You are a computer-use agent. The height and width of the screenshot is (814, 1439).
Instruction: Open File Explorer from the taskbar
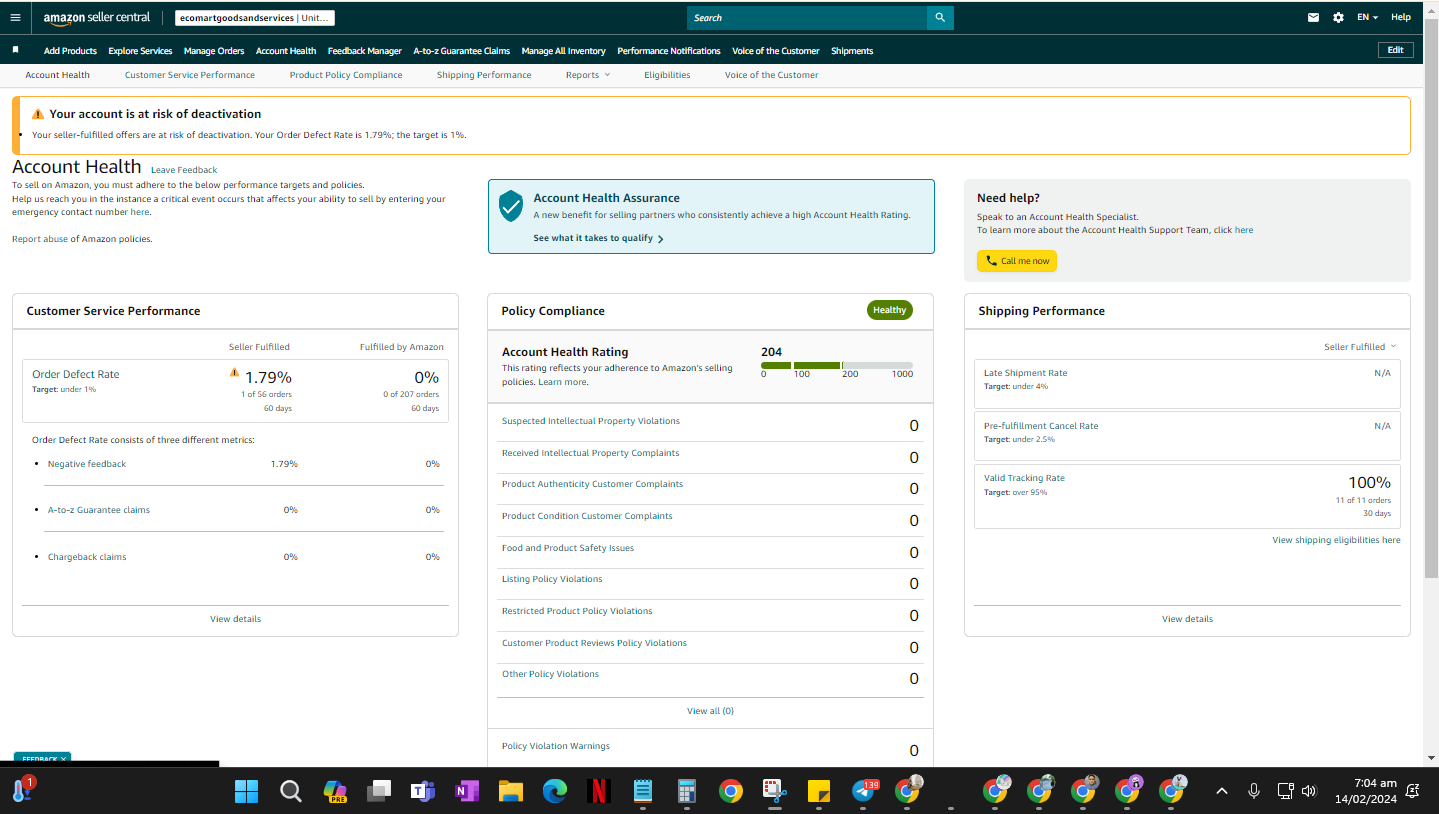[511, 792]
